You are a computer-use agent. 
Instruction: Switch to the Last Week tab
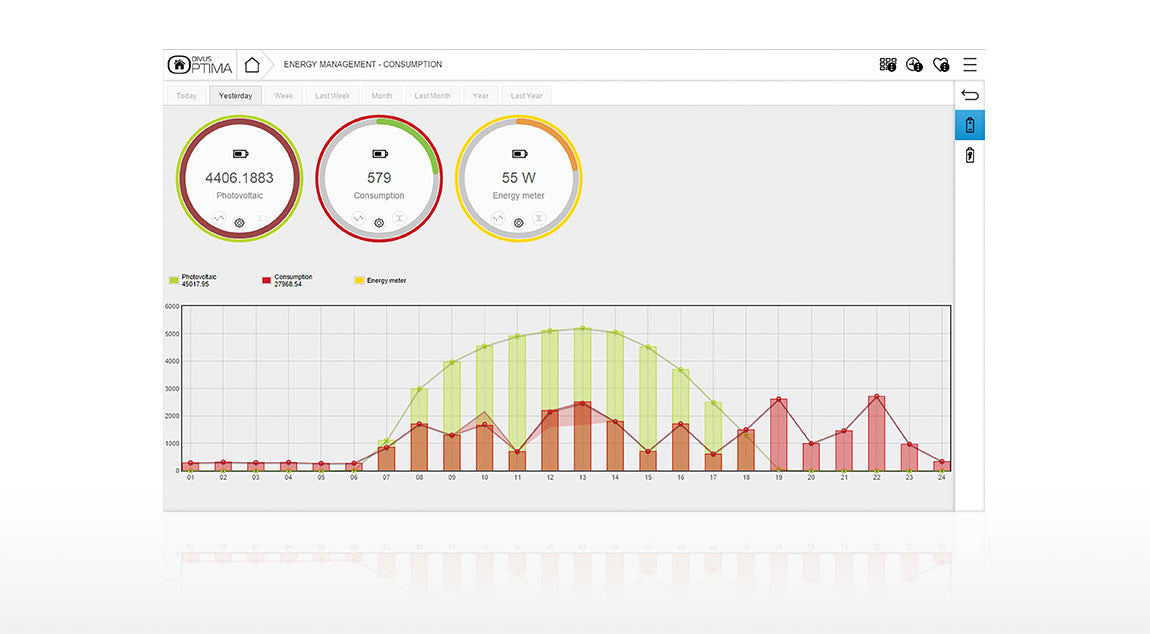pyautogui.click(x=332, y=95)
